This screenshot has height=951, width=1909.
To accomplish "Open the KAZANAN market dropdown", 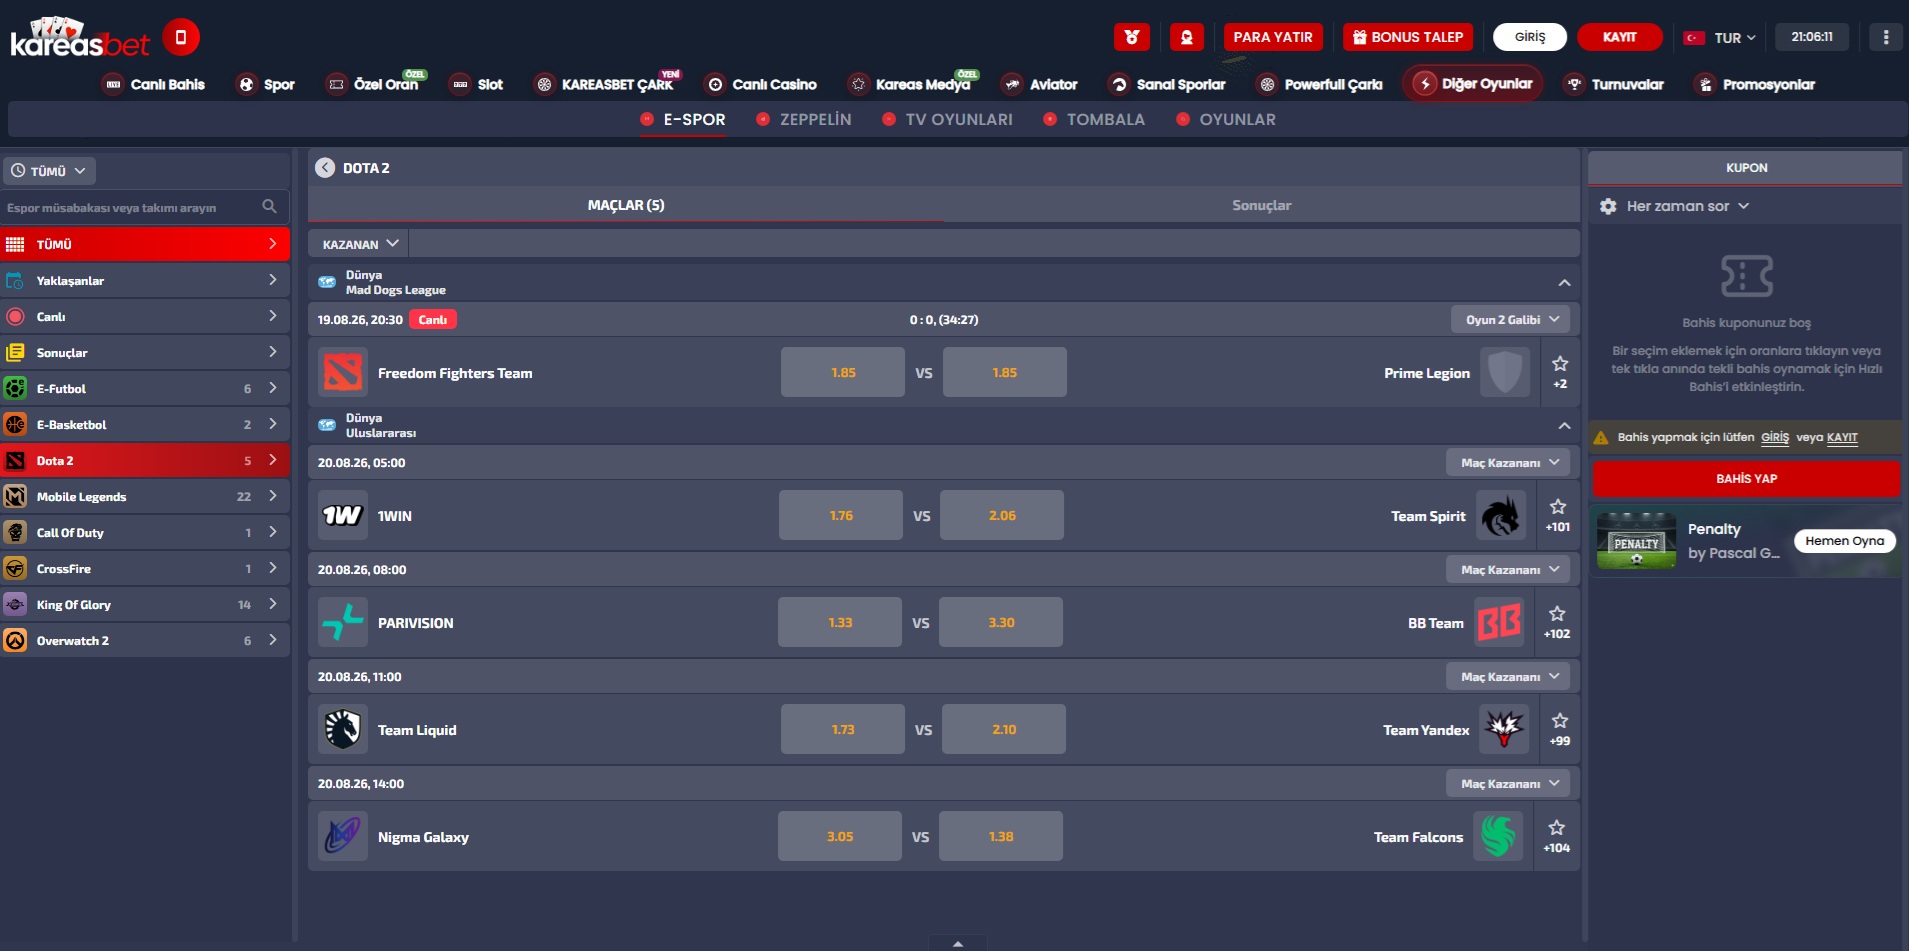I will (359, 243).
